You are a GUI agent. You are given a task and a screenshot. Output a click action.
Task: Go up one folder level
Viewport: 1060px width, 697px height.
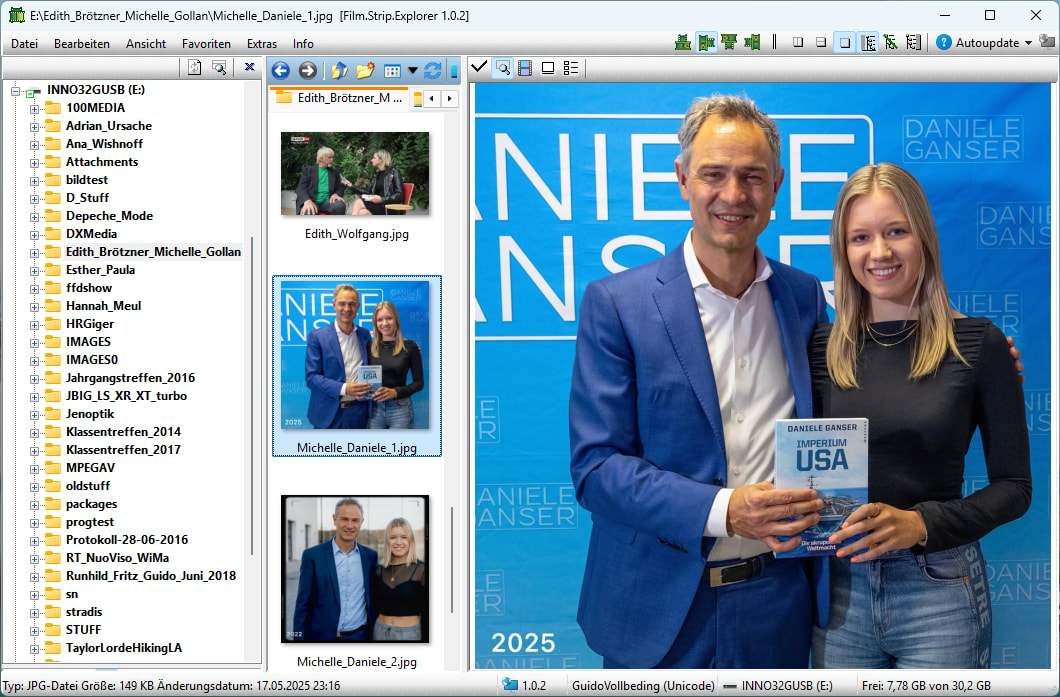tap(339, 70)
